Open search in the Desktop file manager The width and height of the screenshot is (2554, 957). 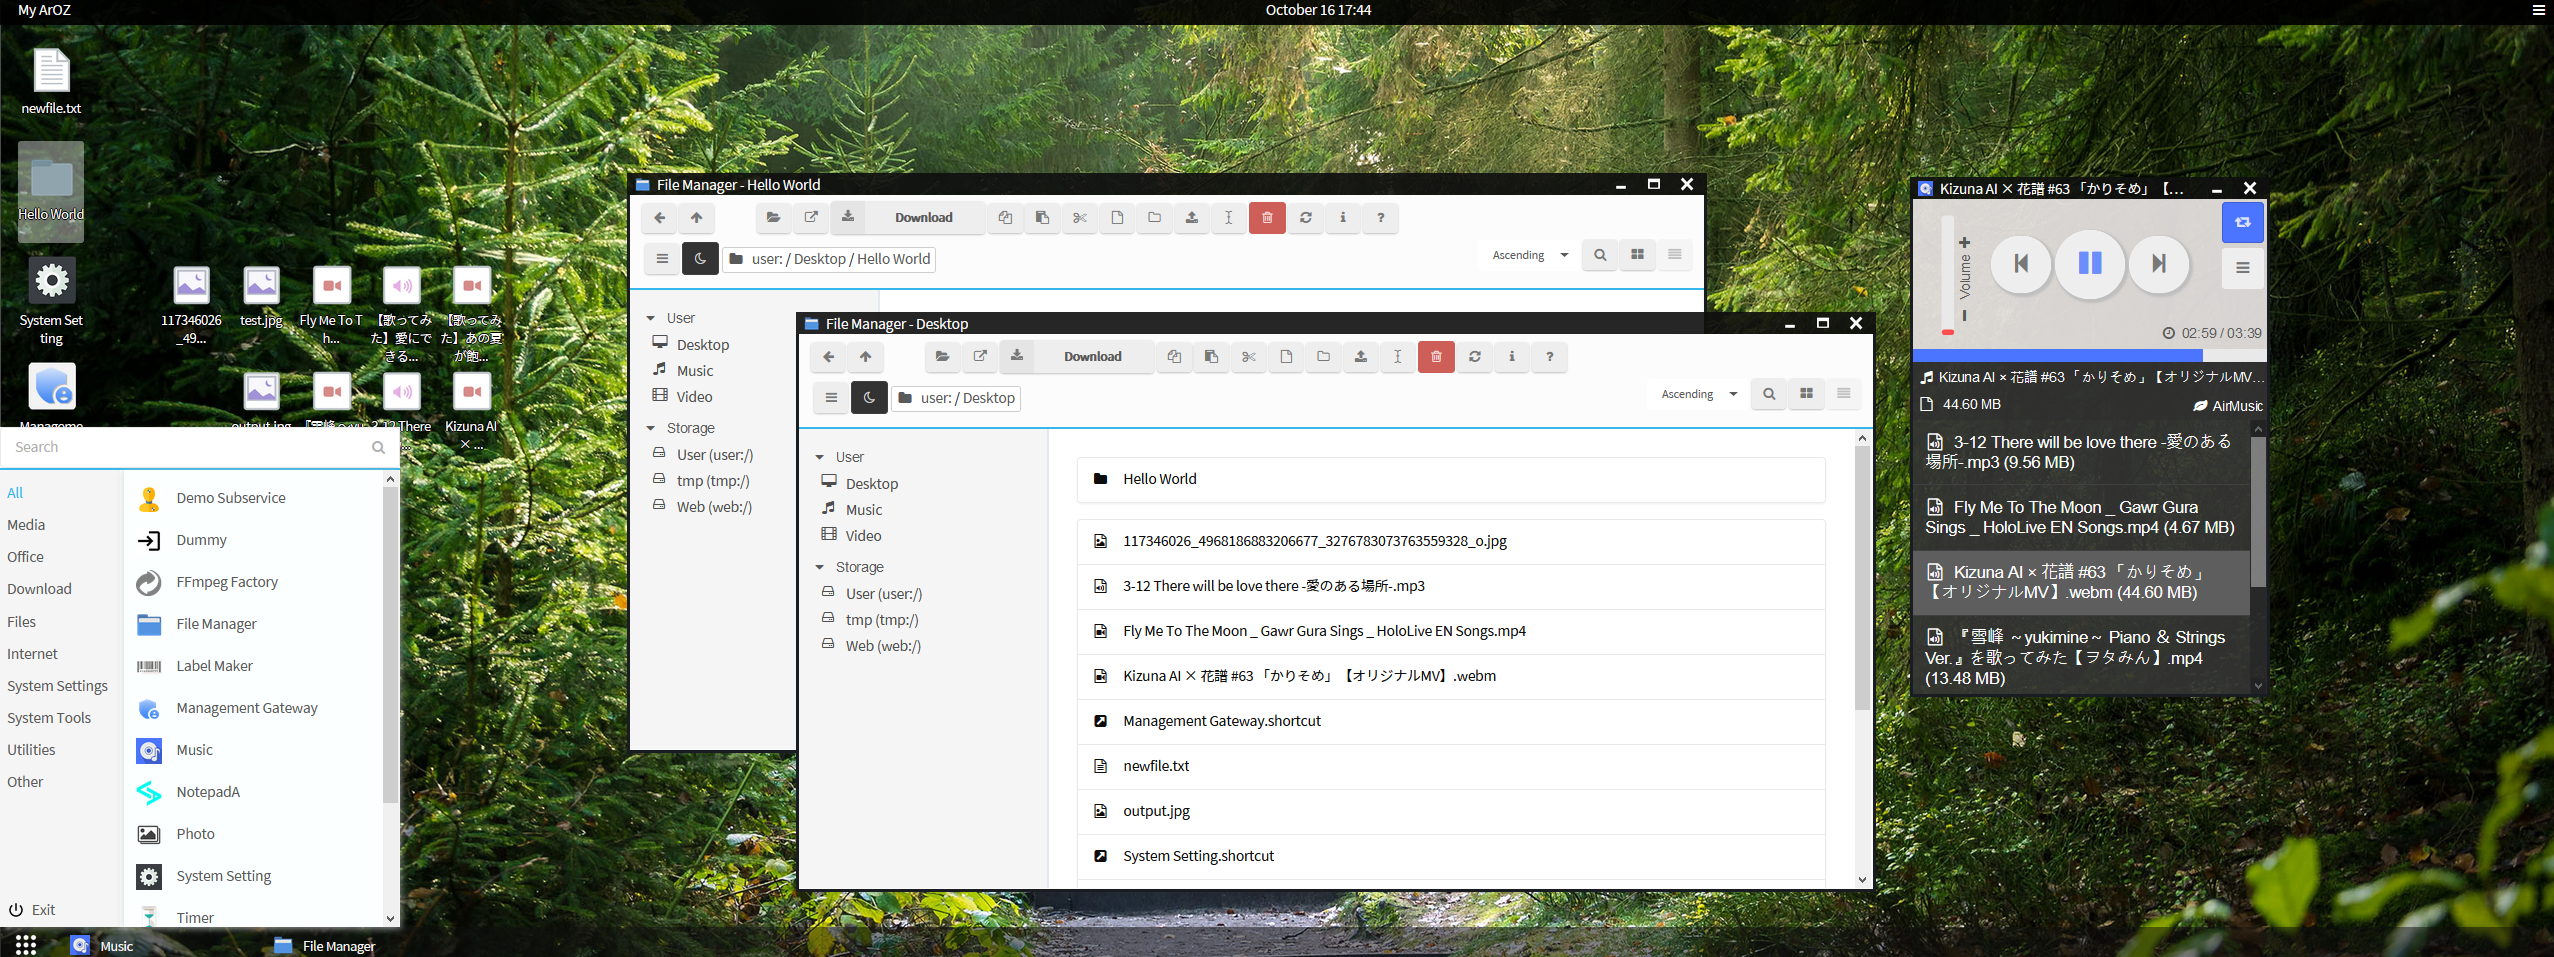(1768, 395)
